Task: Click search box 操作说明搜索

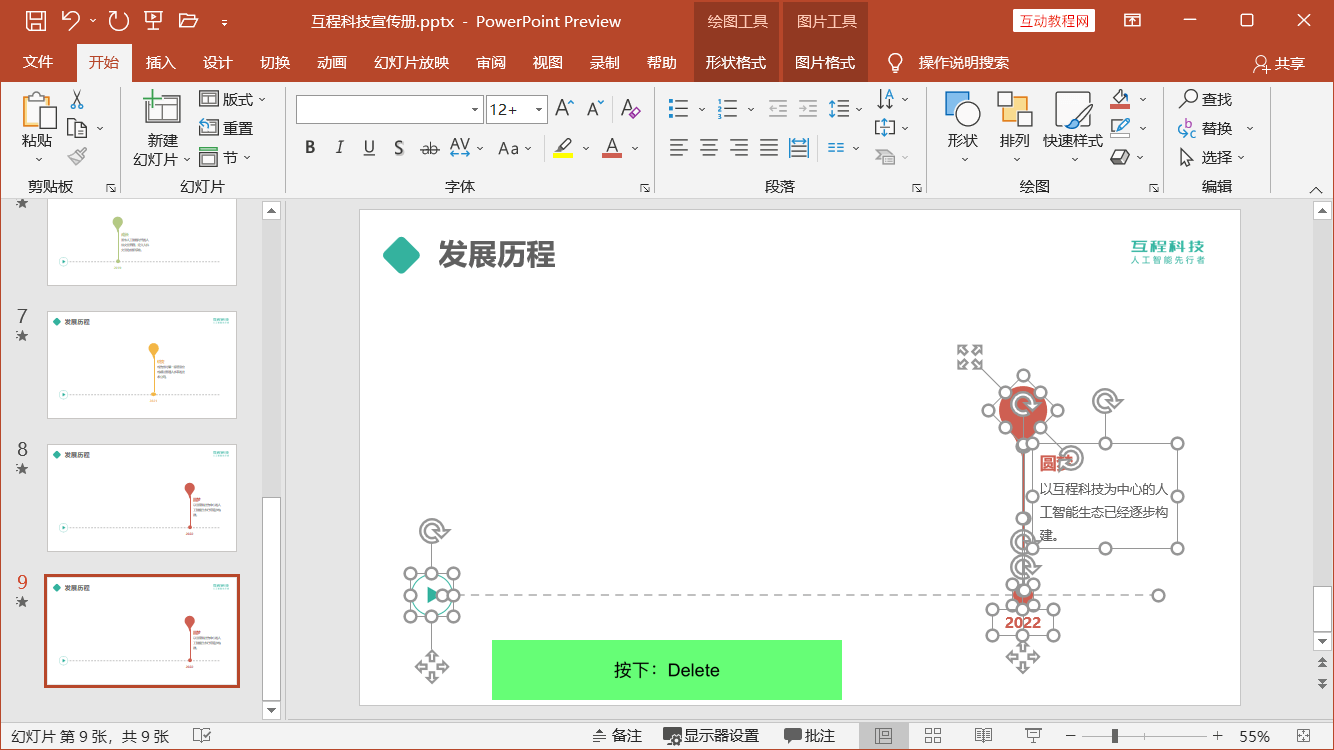Action: pyautogui.click(x=963, y=63)
